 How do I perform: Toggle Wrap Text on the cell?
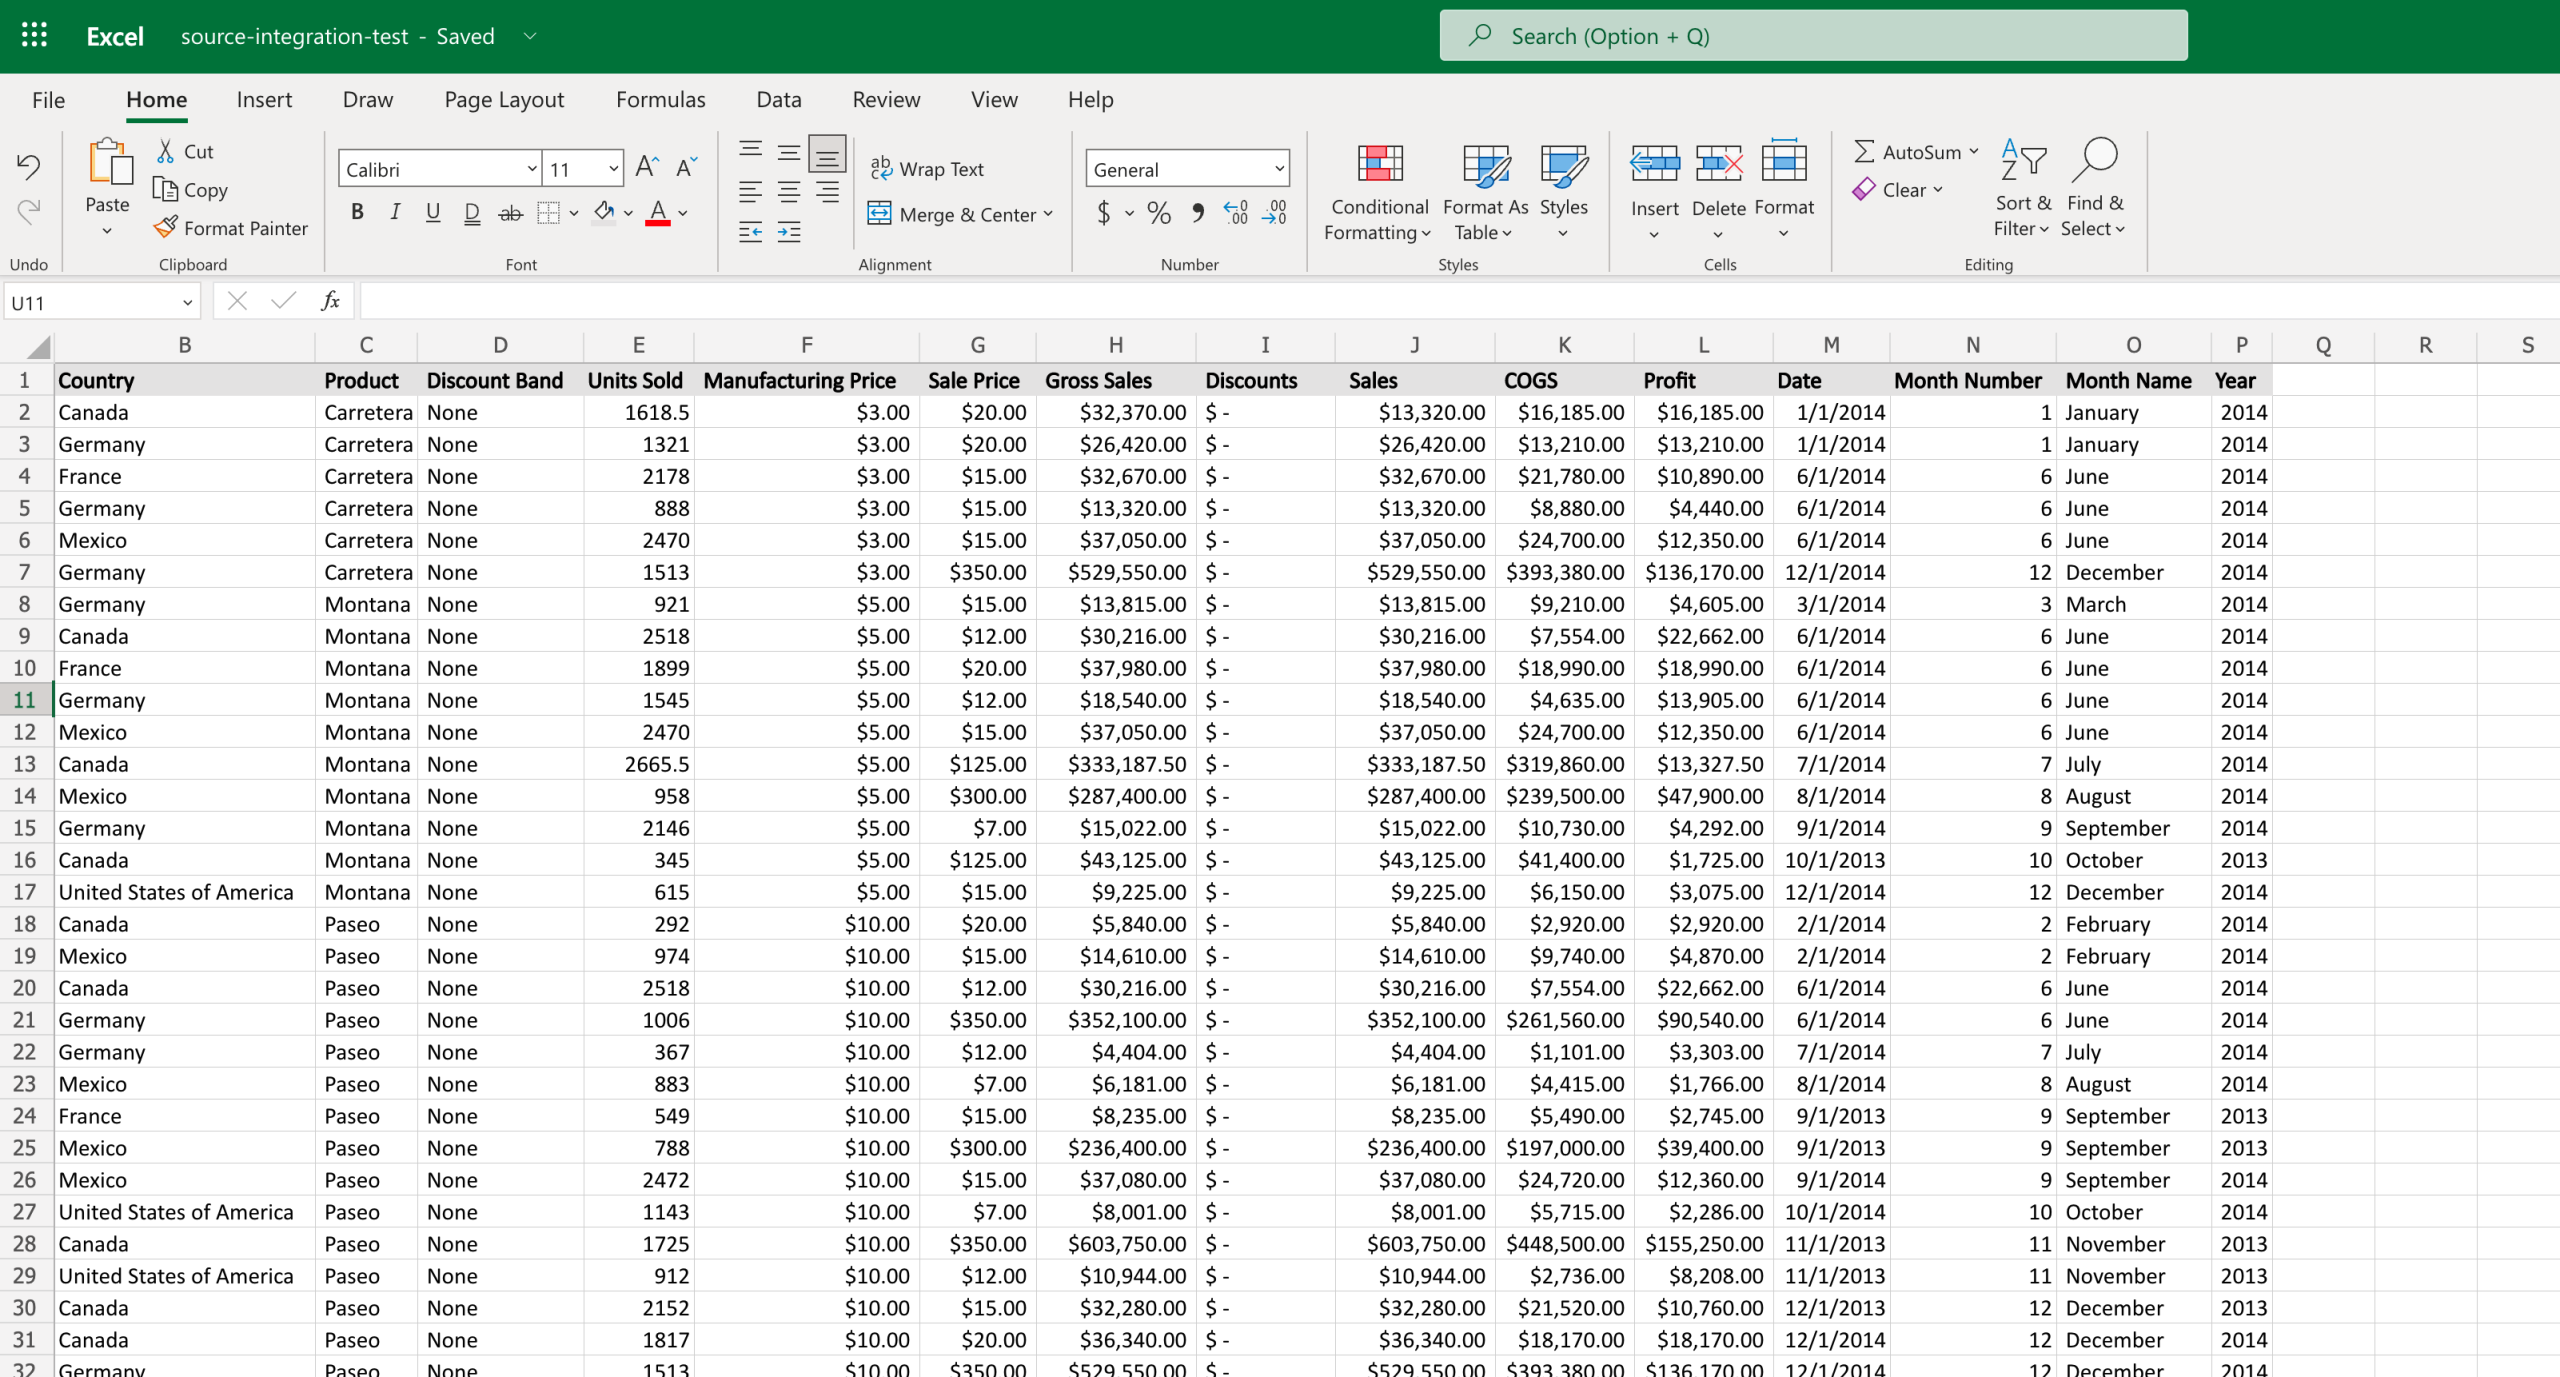click(x=927, y=169)
